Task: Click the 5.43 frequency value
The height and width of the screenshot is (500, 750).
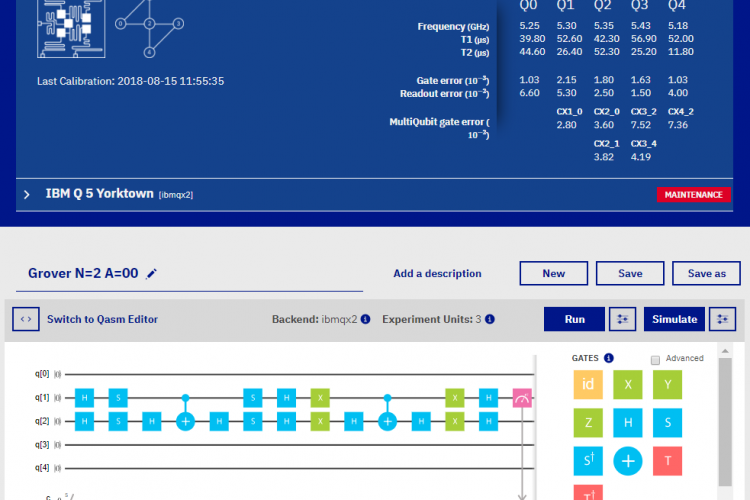Action: 641,26
